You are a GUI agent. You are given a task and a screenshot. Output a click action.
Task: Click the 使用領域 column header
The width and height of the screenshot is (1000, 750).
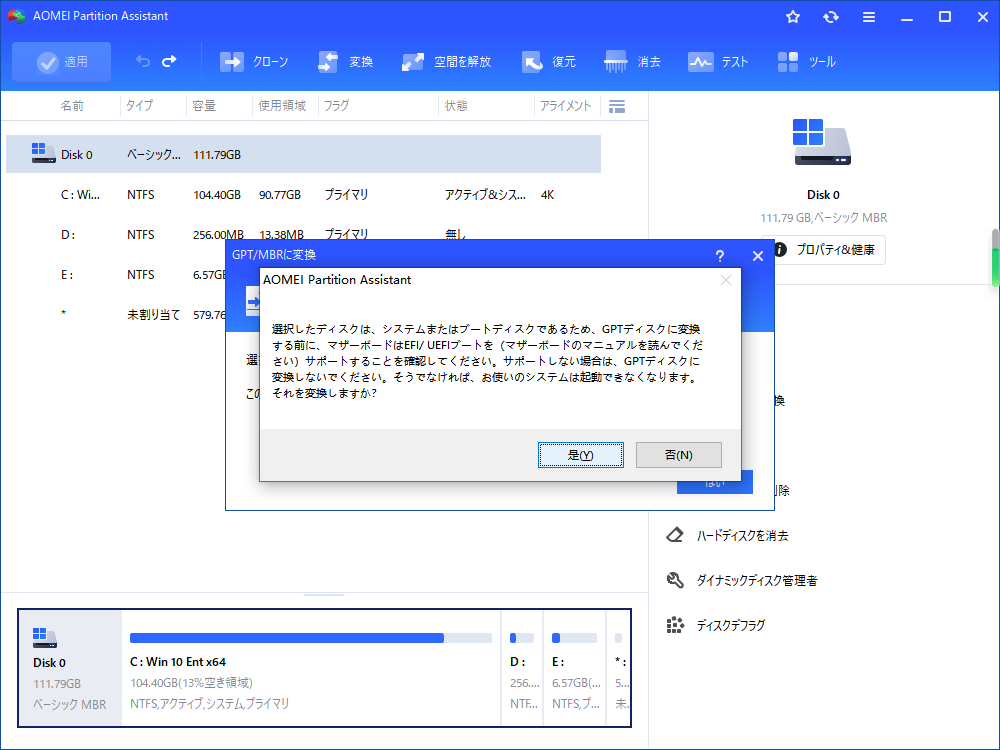[x=282, y=106]
